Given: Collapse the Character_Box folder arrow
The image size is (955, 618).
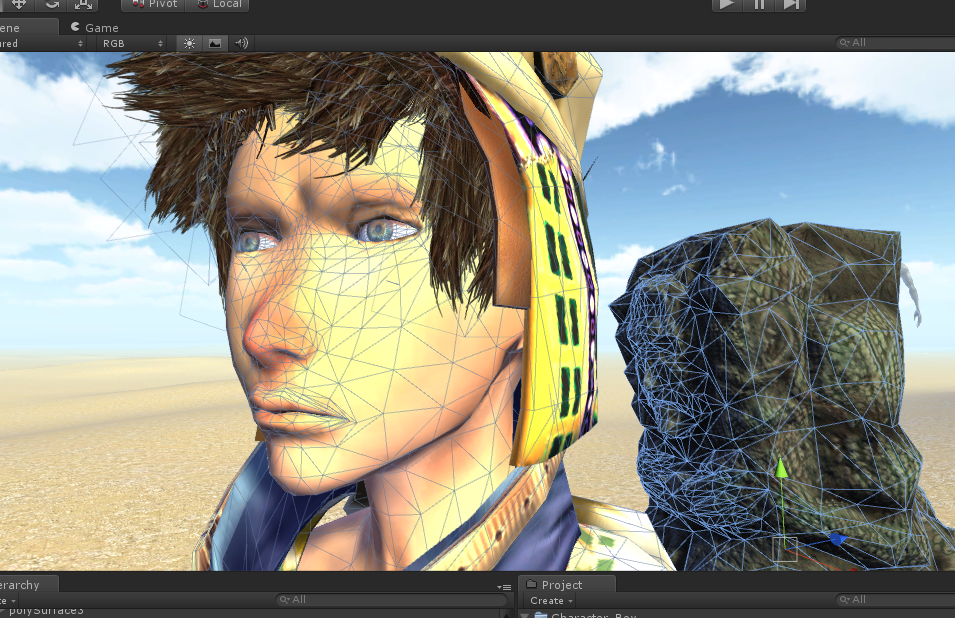Looking at the screenshot, I should pyautogui.click(x=525, y=615).
